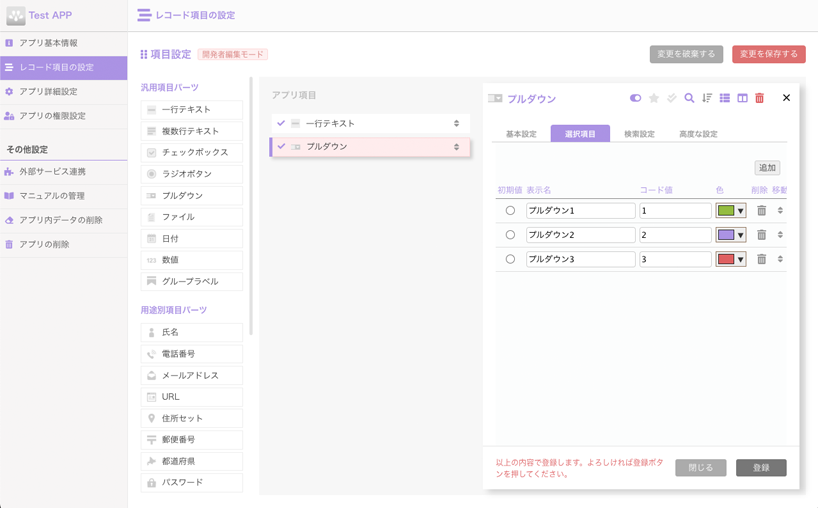Click the 一行テキスト row under アプリ項目
Viewport: 818px width, 508px height.
click(370, 124)
